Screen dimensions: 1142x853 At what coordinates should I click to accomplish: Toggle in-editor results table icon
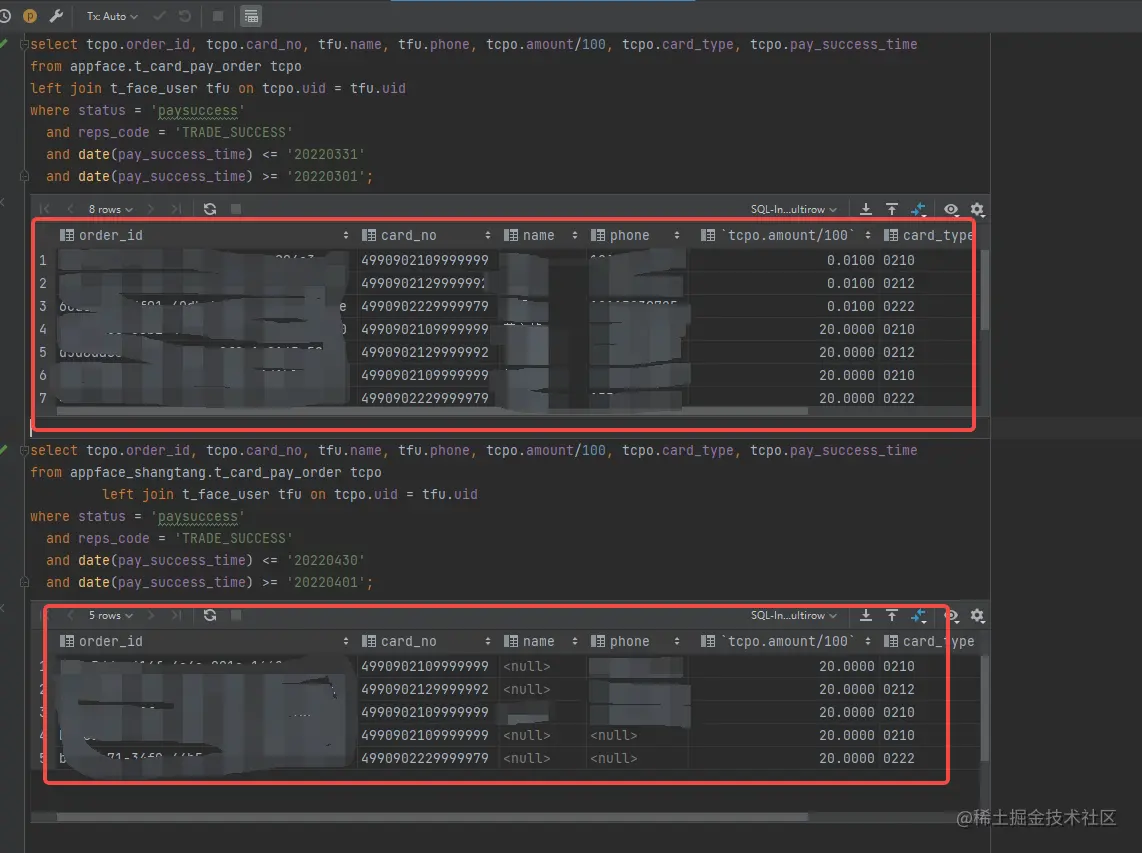(x=251, y=15)
